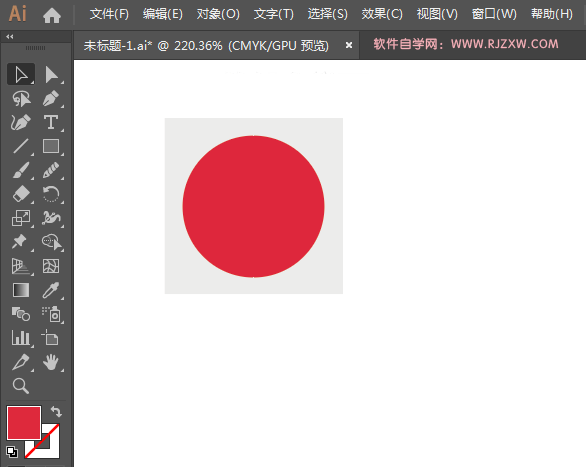The image size is (586, 467).
Task: Click the red Fill color swatch
Action: (x=24, y=423)
